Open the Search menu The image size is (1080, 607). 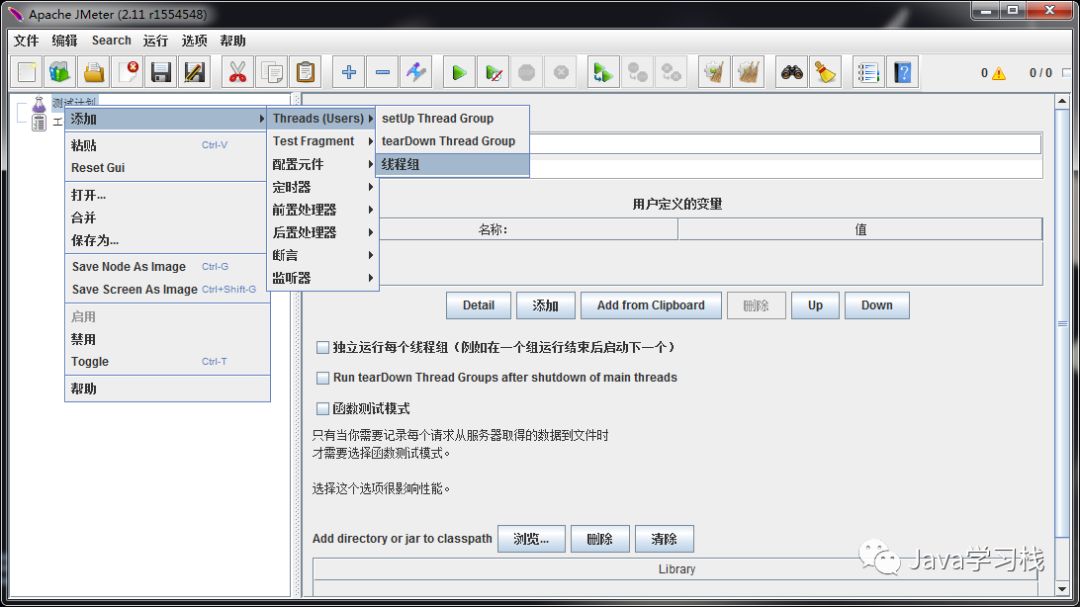click(x=112, y=41)
